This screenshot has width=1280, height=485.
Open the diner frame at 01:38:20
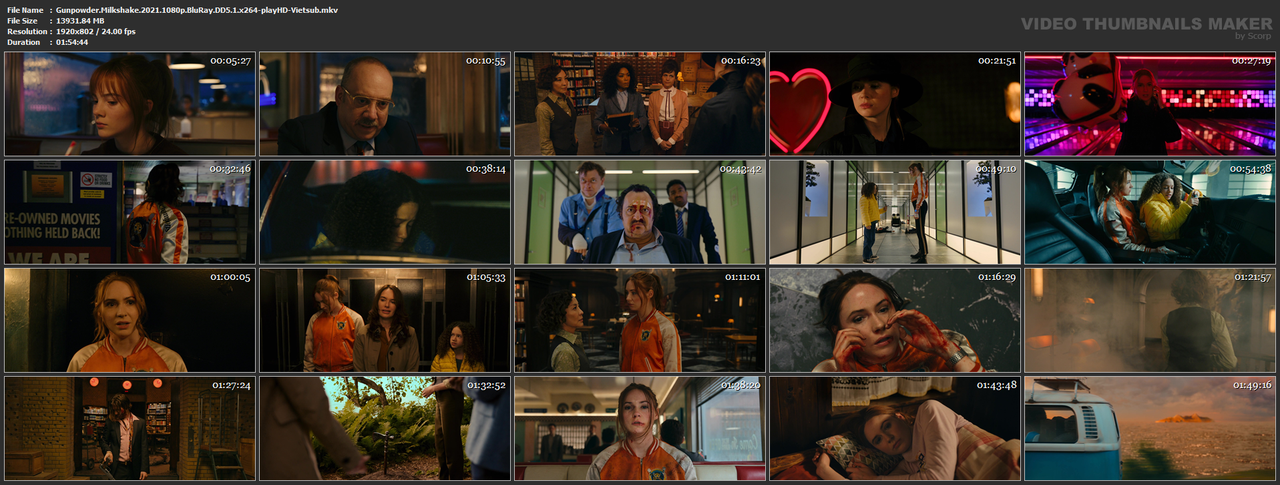[x=639, y=428]
